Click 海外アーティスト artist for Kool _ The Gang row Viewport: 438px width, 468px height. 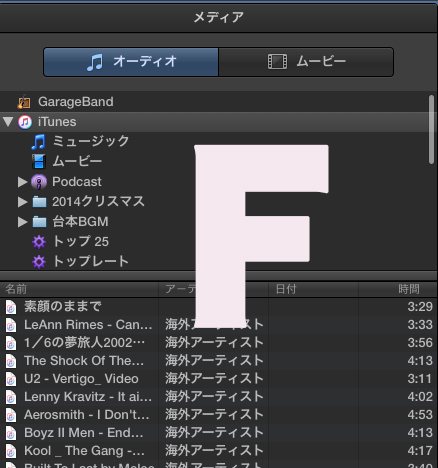(x=214, y=451)
